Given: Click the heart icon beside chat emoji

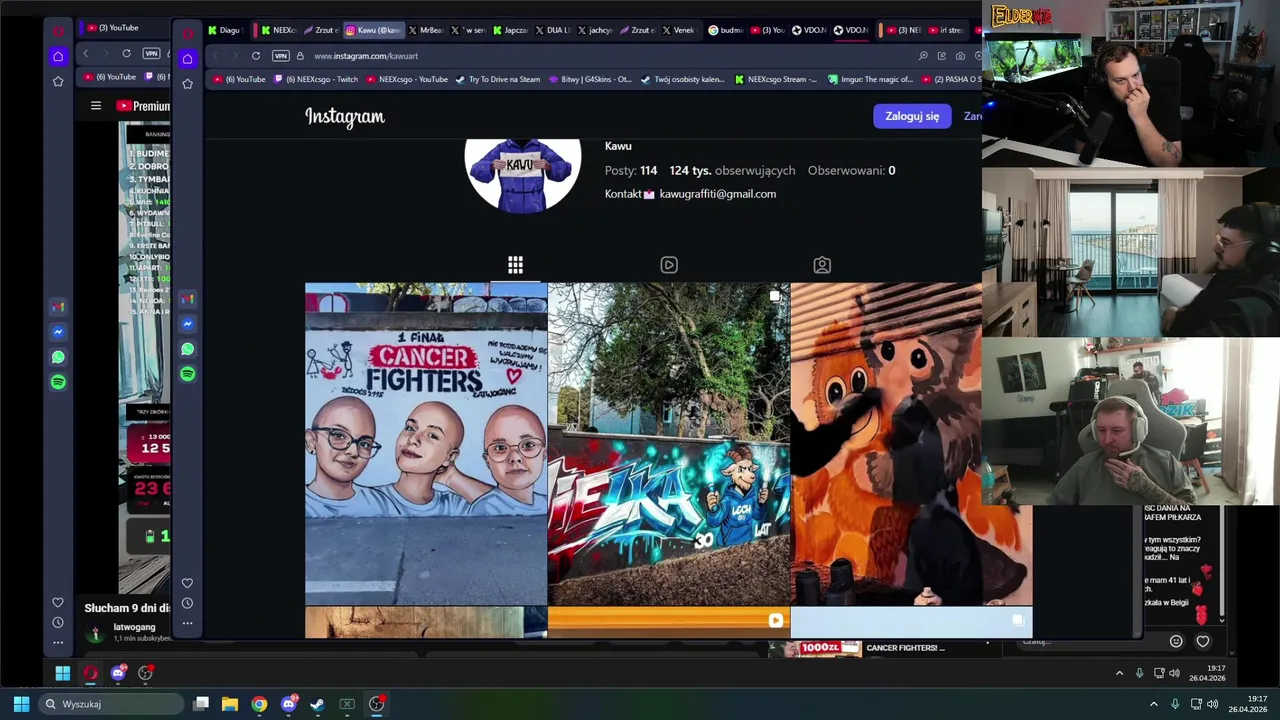Looking at the screenshot, I should pos(1203,641).
